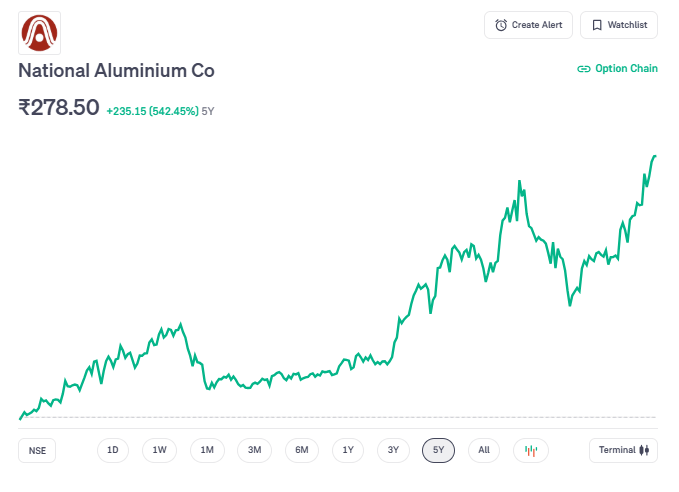Image resolution: width=679 pixels, height=492 pixels.
Task: Switch chart to 6M period
Action: tap(302, 451)
